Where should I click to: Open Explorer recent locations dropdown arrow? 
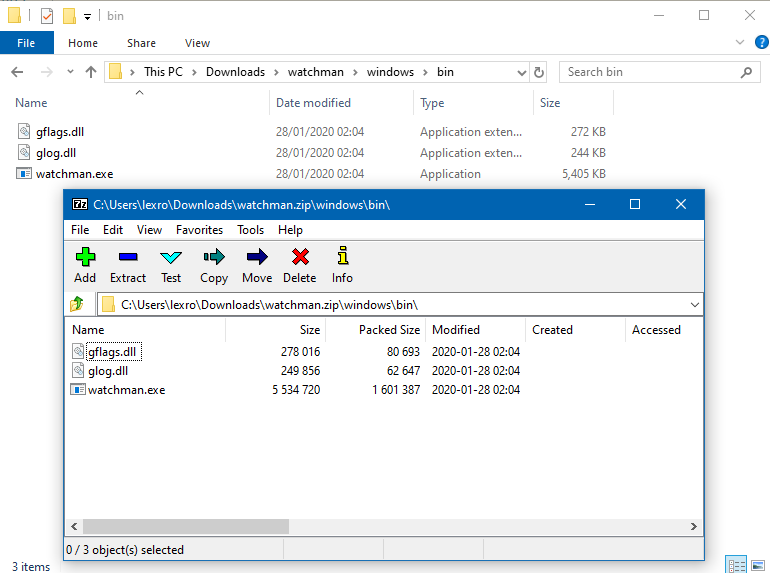[70, 72]
